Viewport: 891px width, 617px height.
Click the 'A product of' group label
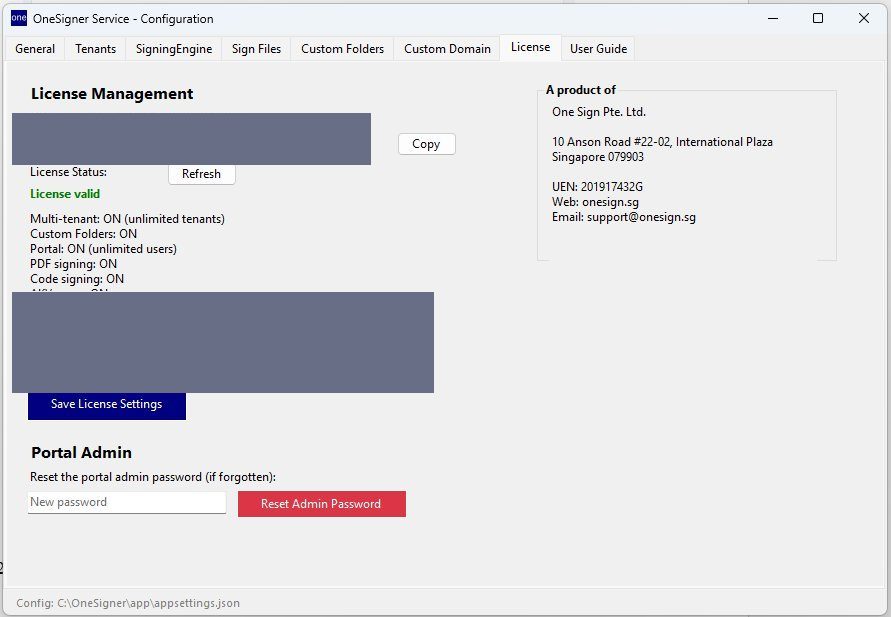[x=581, y=90]
